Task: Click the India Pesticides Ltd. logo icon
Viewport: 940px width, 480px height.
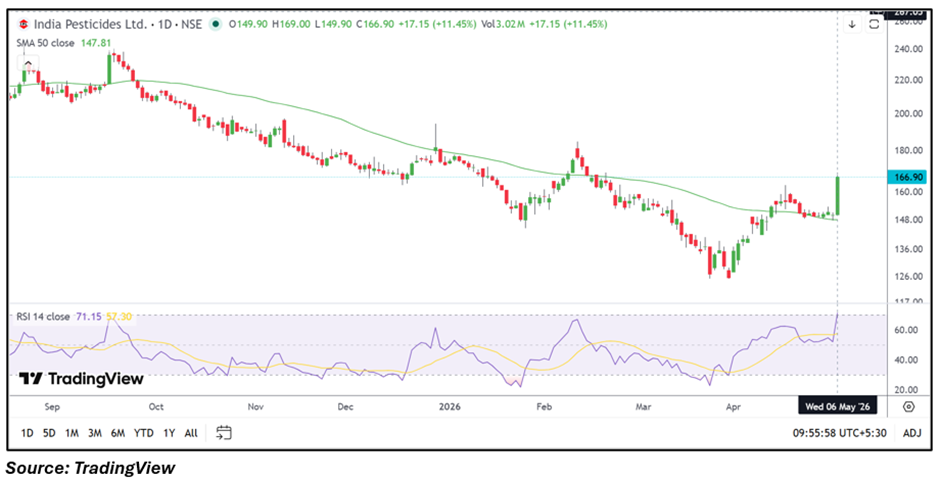Action: tap(24, 25)
